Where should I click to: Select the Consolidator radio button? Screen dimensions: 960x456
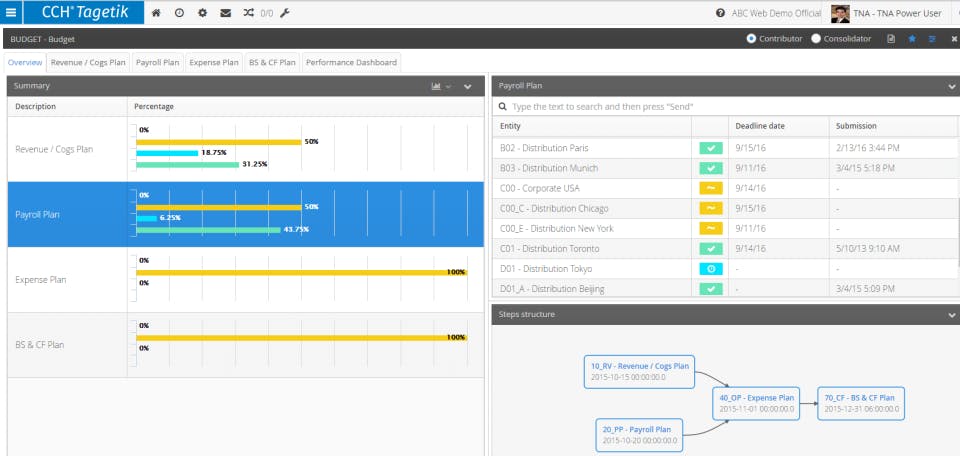tap(816, 39)
